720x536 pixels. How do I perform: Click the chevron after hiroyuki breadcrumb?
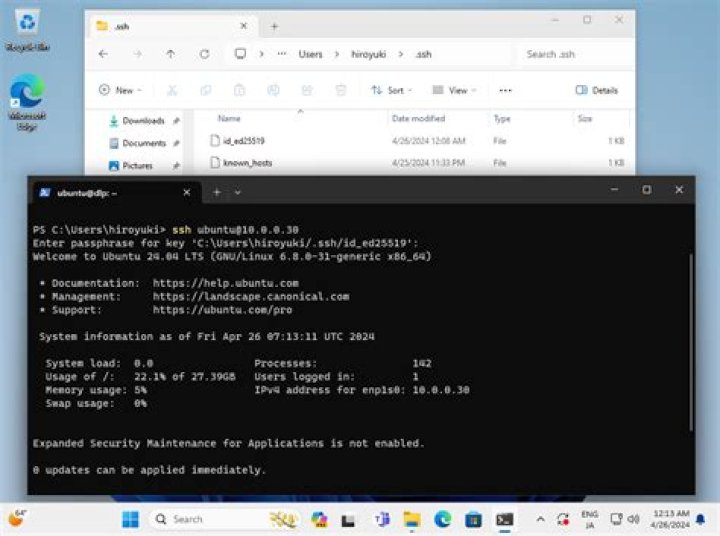pyautogui.click(x=400, y=54)
